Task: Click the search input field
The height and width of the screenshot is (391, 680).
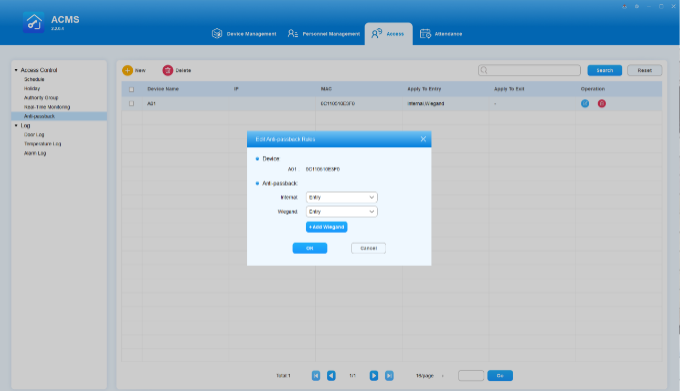Action: point(529,70)
